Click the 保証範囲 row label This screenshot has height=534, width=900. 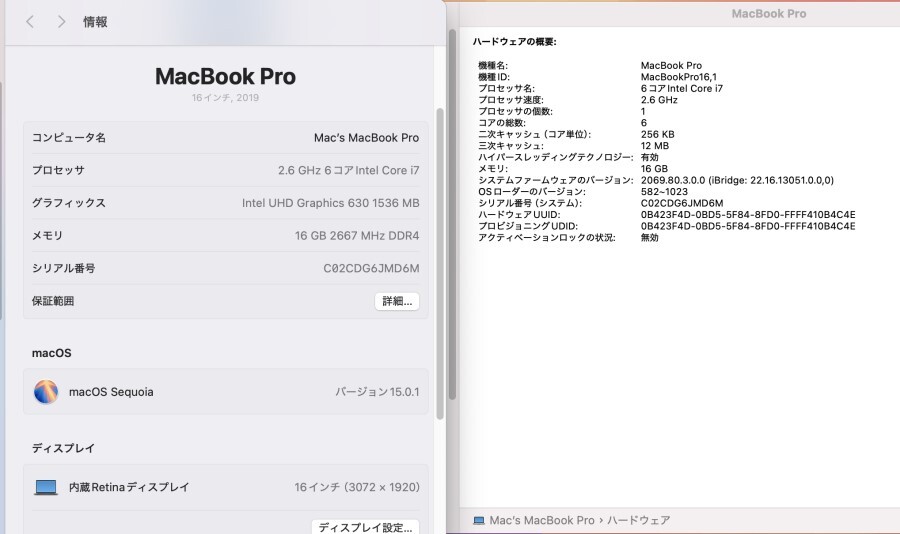pos(53,301)
